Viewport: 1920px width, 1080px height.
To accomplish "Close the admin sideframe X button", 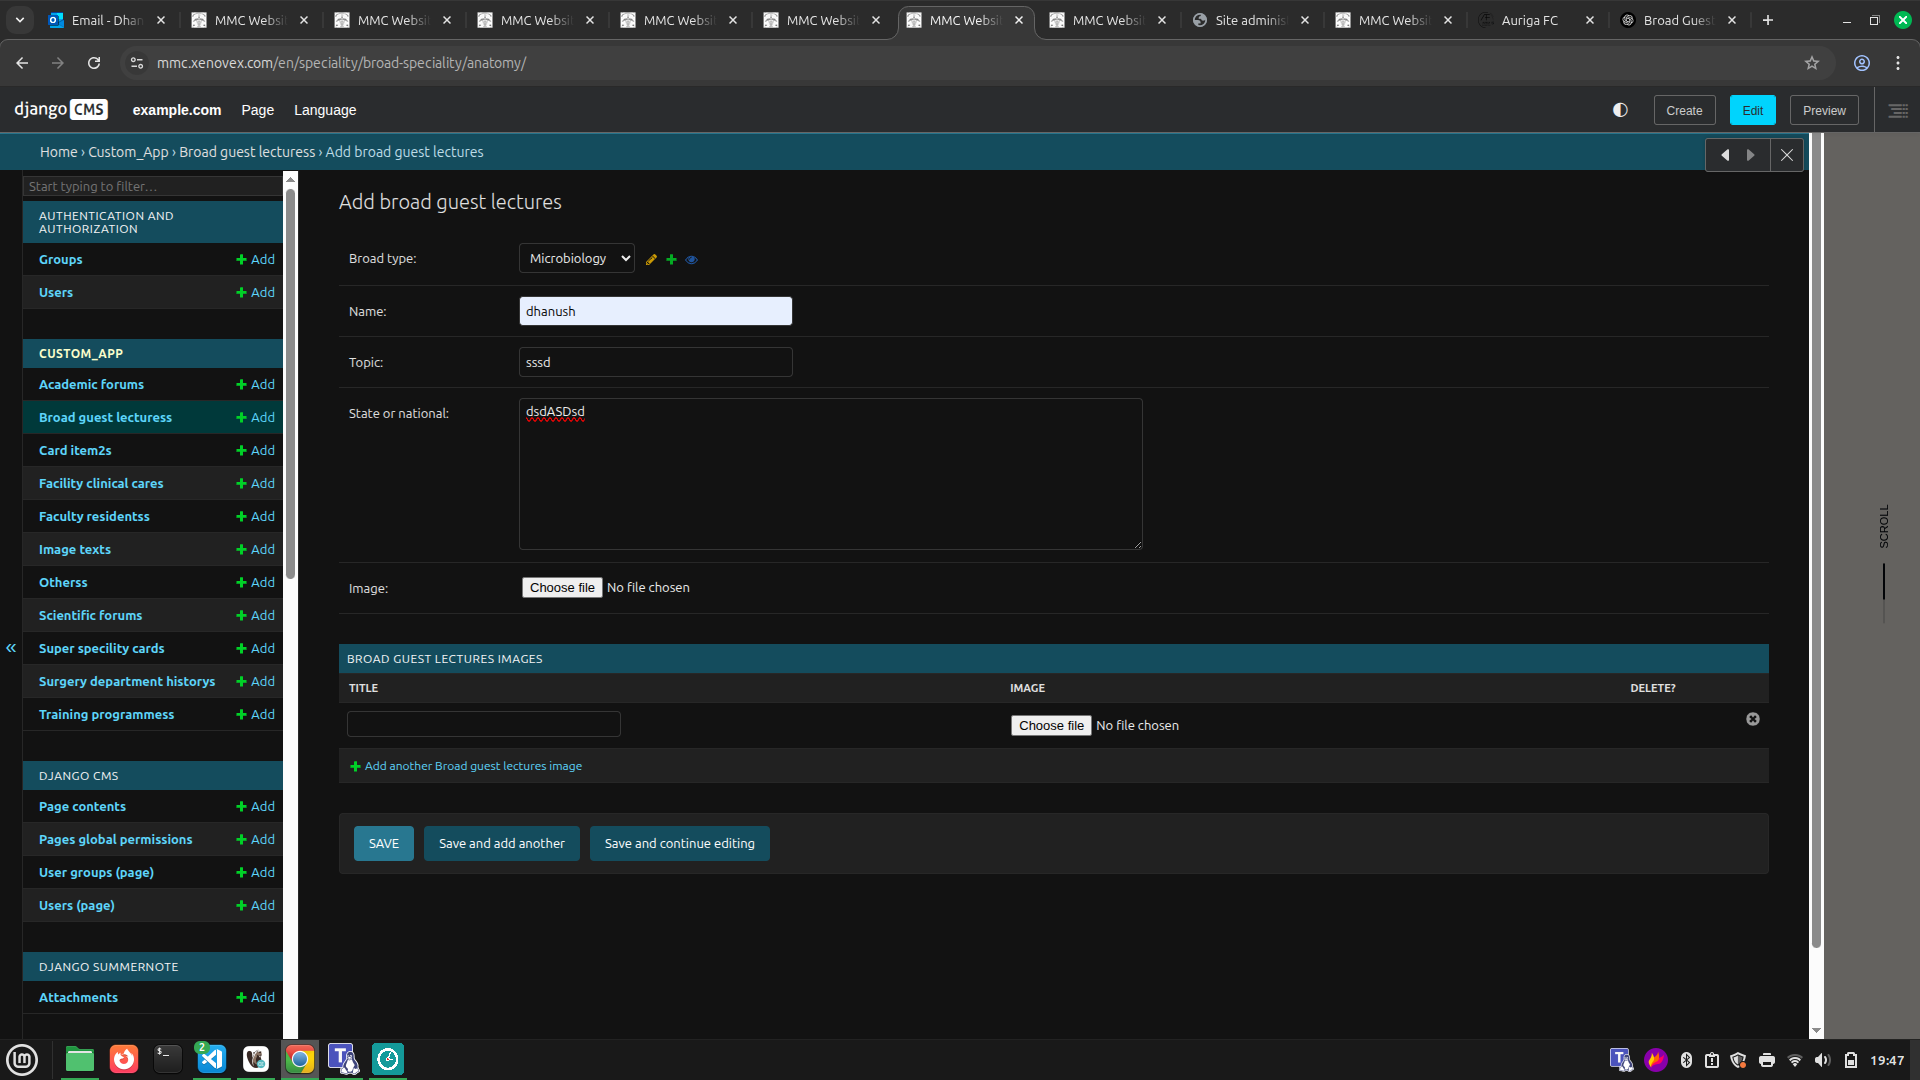I will tap(1787, 155).
